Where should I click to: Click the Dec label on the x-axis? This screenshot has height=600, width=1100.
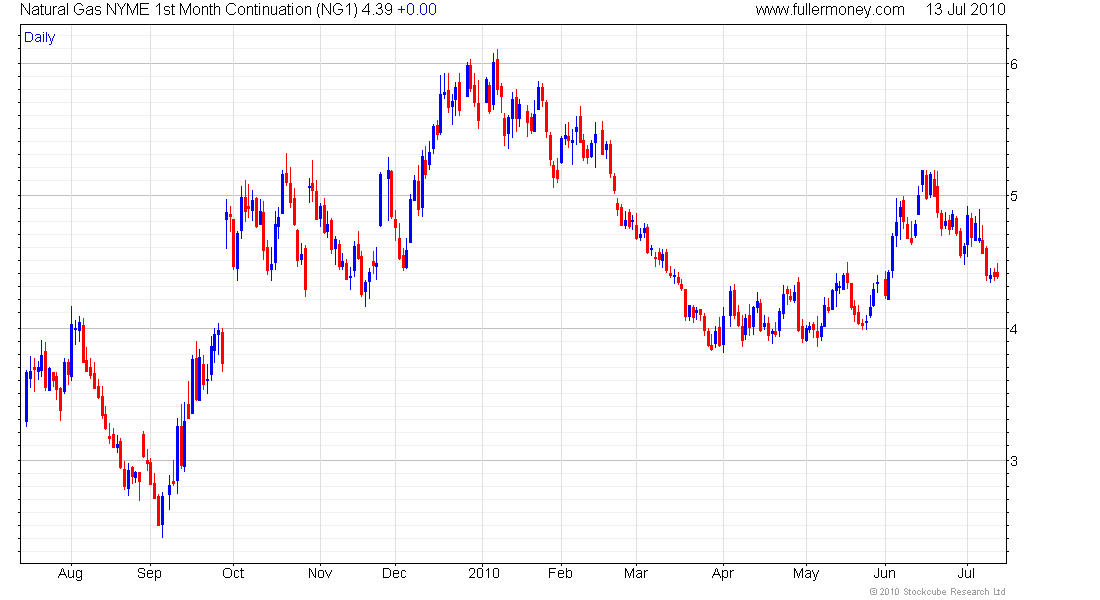[394, 573]
